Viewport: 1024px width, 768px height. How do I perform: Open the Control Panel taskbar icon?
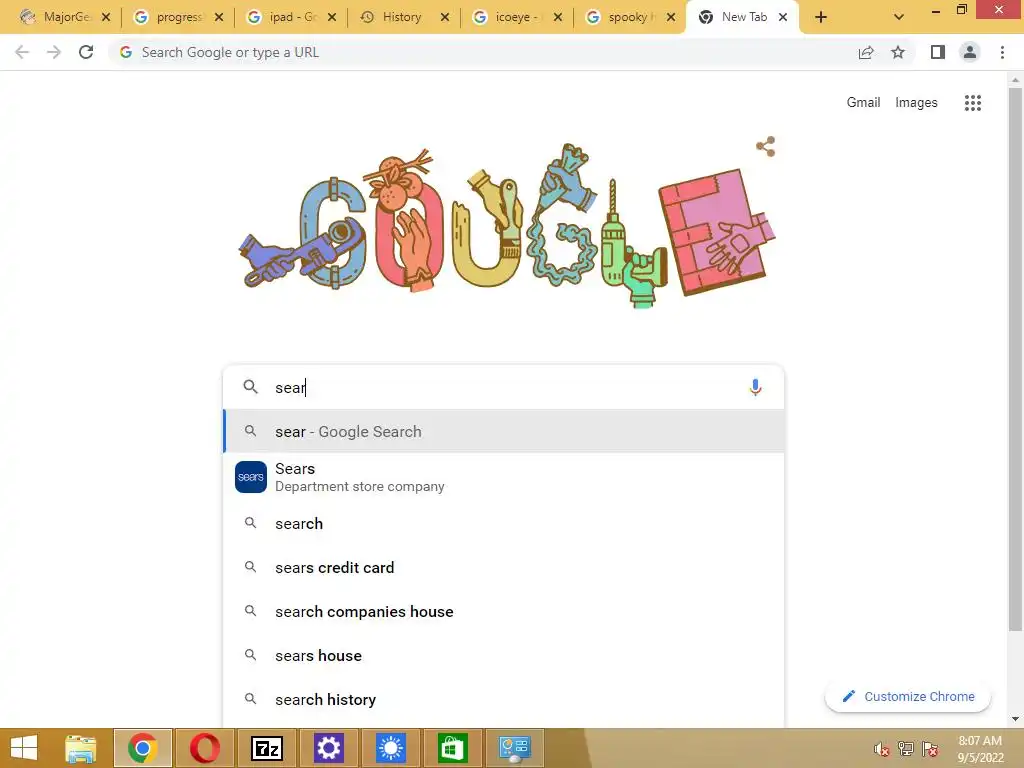(515, 748)
